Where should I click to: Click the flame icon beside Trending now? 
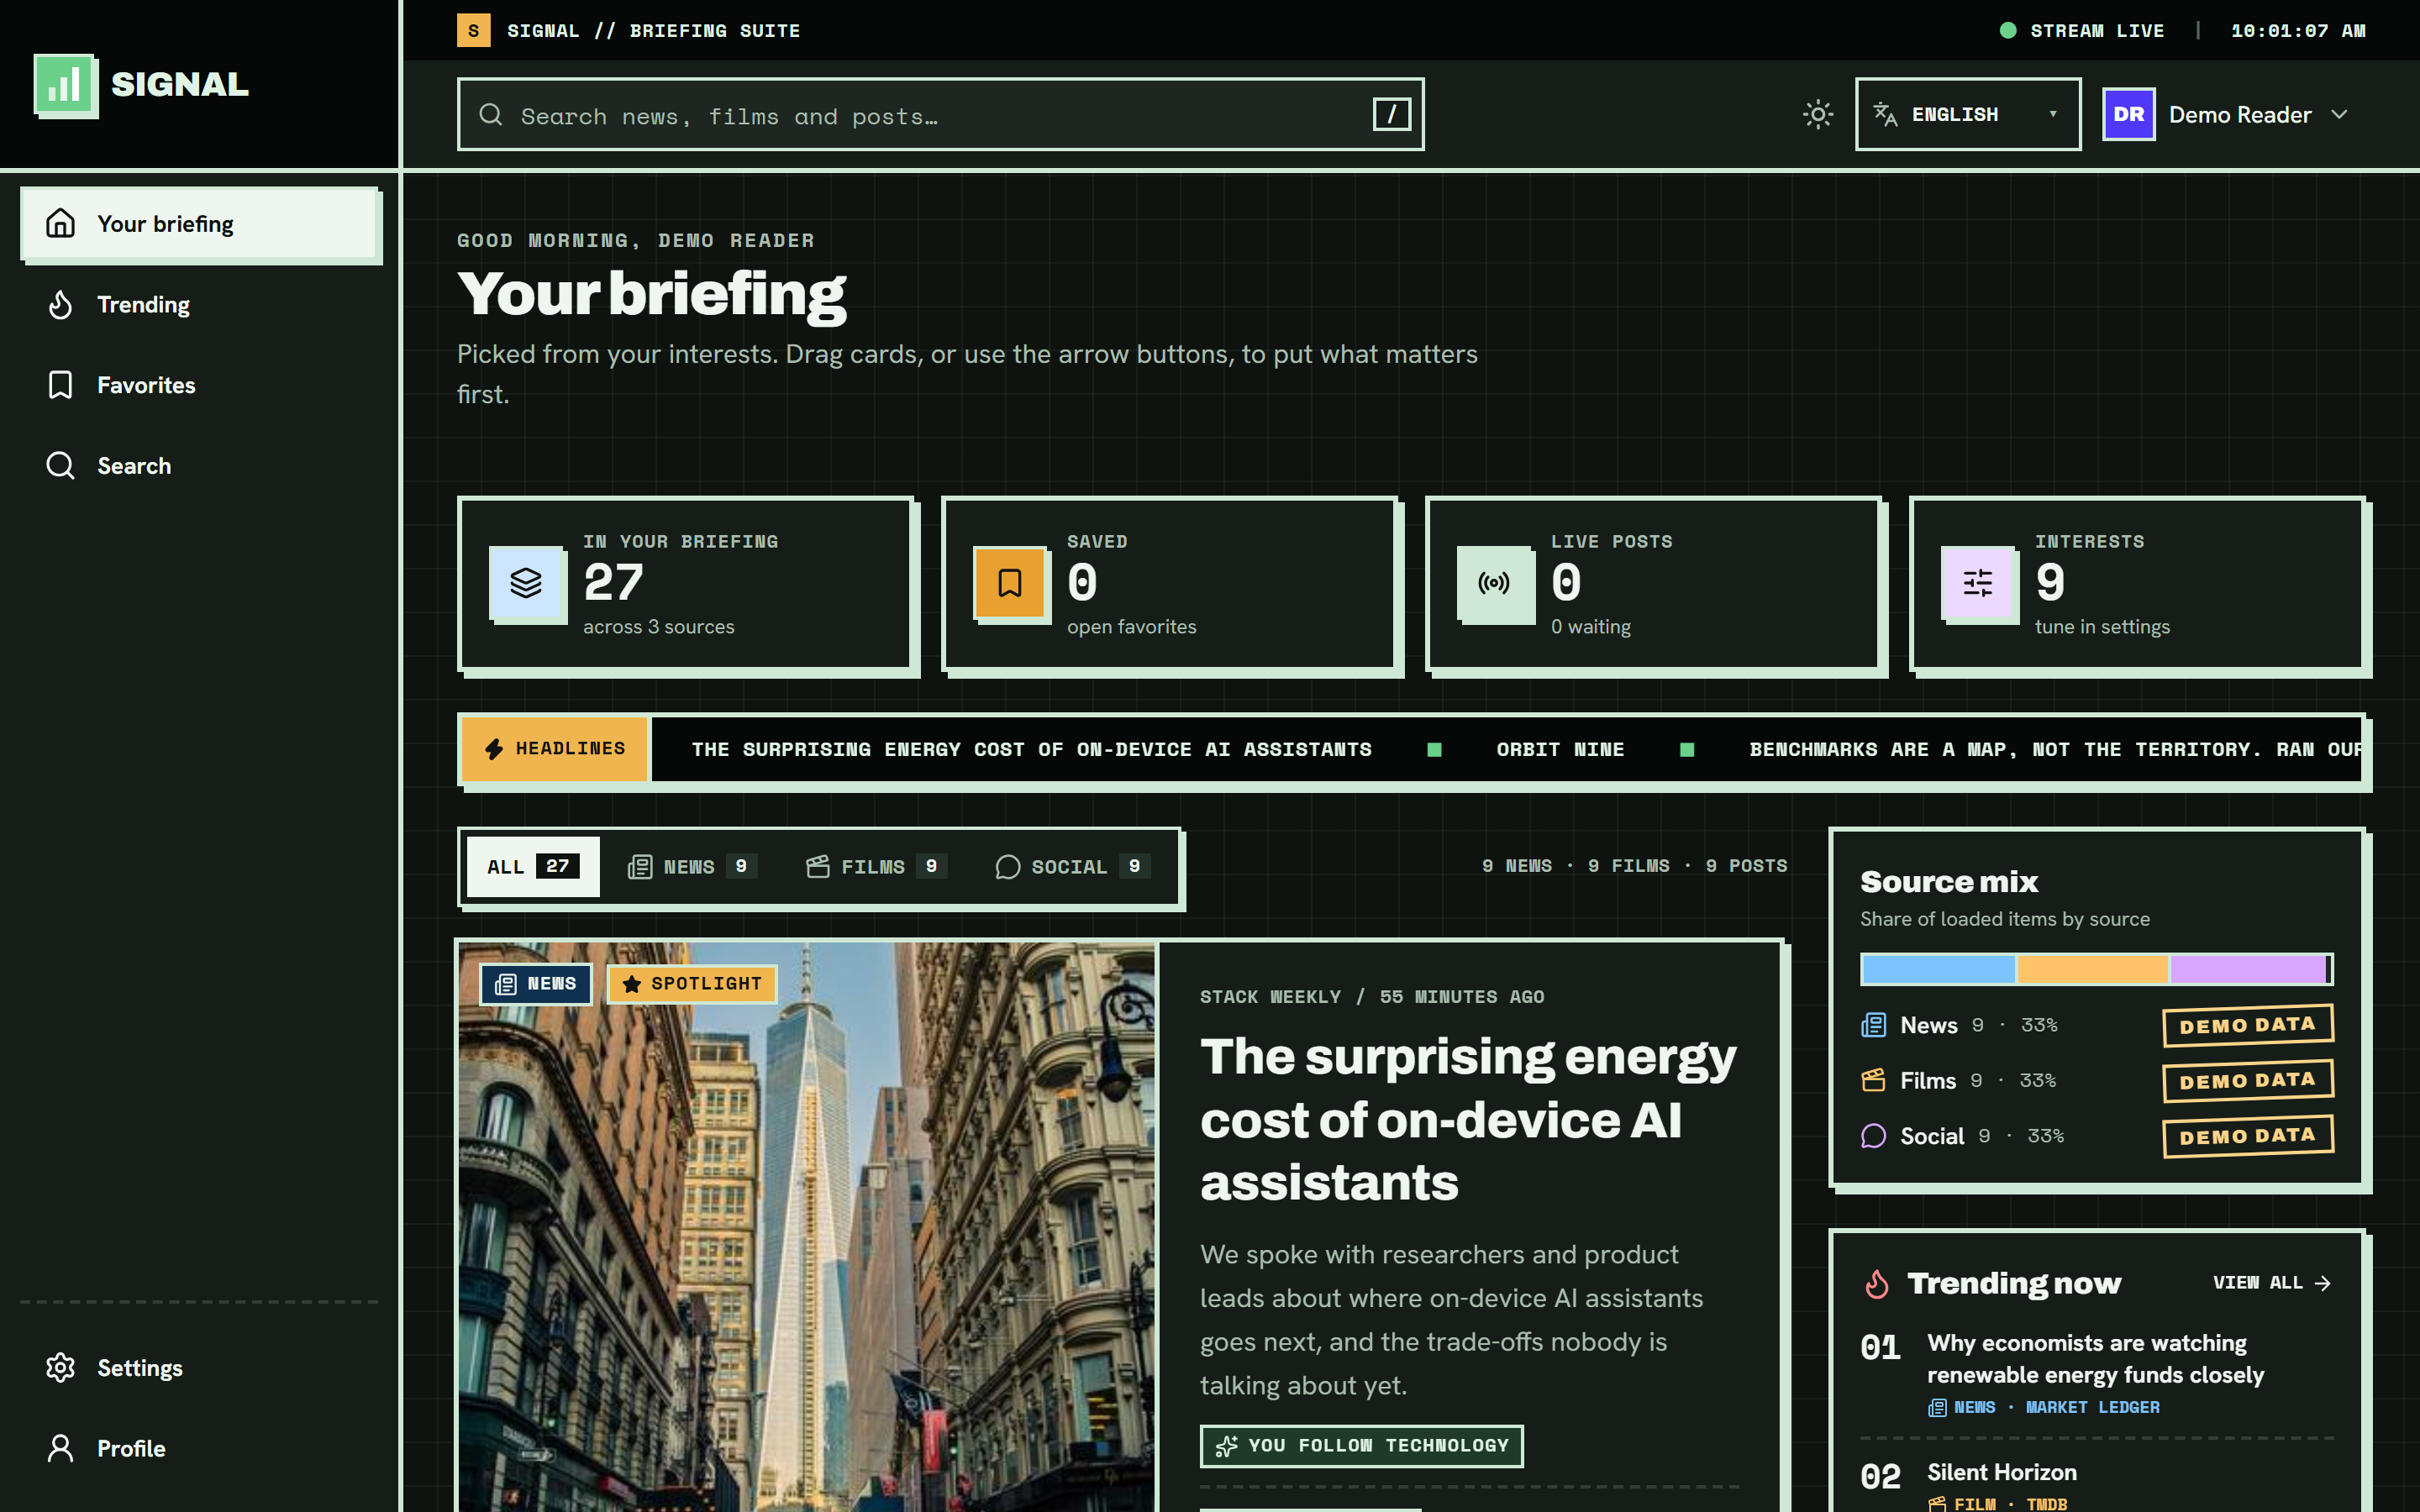1877,1284
